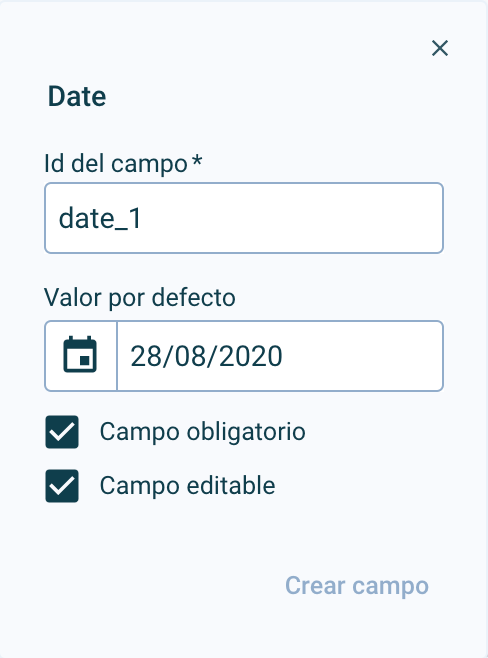The width and height of the screenshot is (488, 658).
Task: Uncheck the Campo editable checkbox
Action: coord(62,486)
